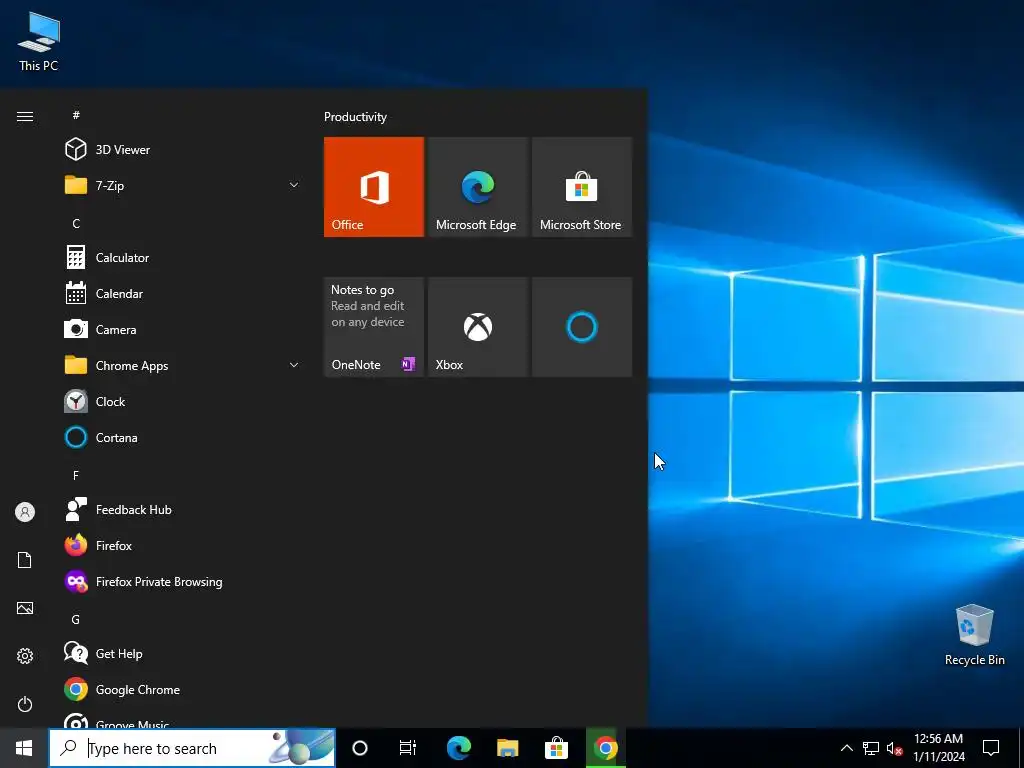Launch Cortana from the app list

coord(183,437)
